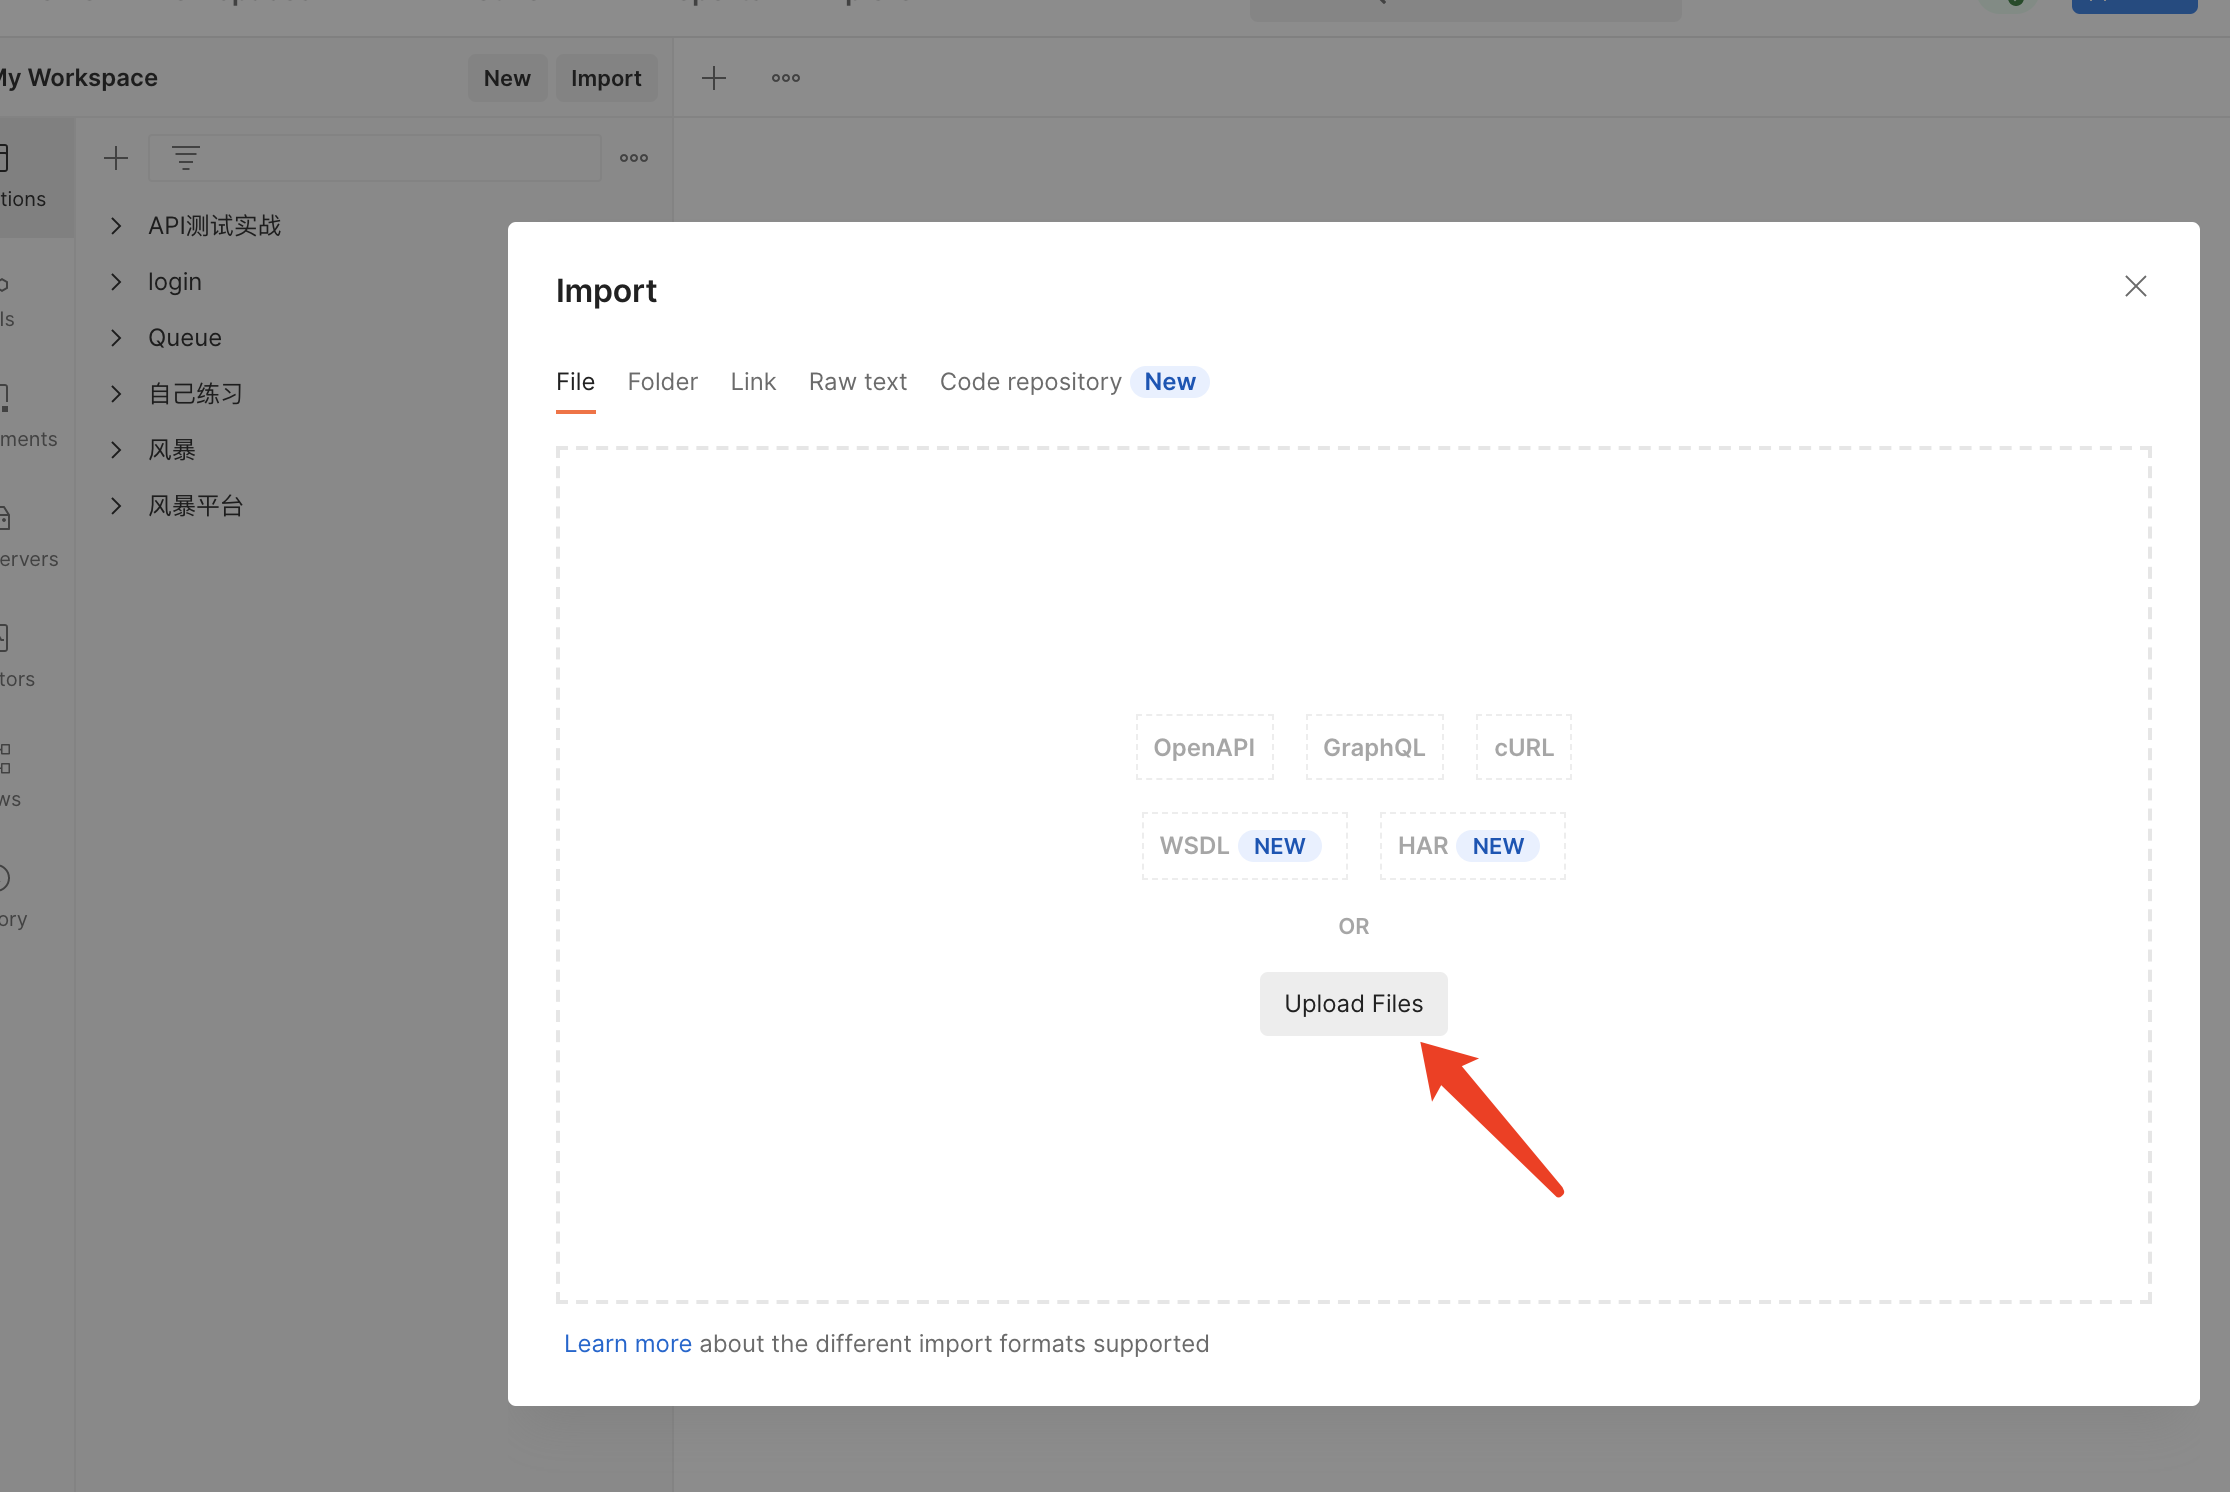Expand the 自己练习 collection
The width and height of the screenshot is (2230, 1492).
116,394
